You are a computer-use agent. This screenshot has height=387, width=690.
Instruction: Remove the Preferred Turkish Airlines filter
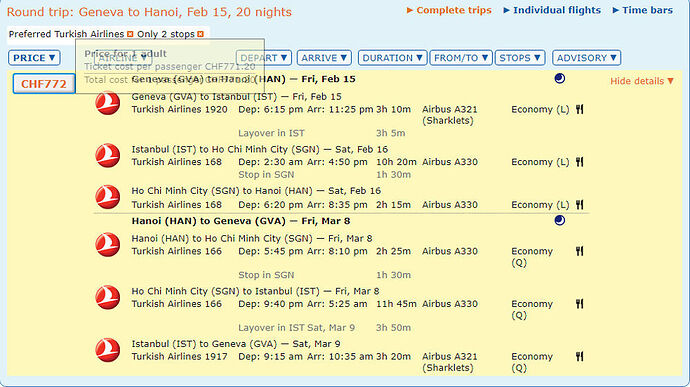130,34
